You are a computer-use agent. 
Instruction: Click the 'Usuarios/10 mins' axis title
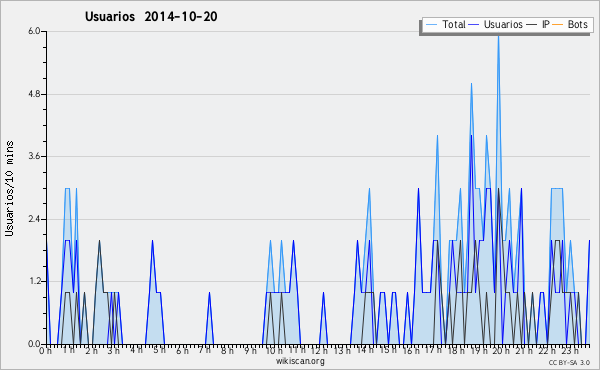(10, 189)
